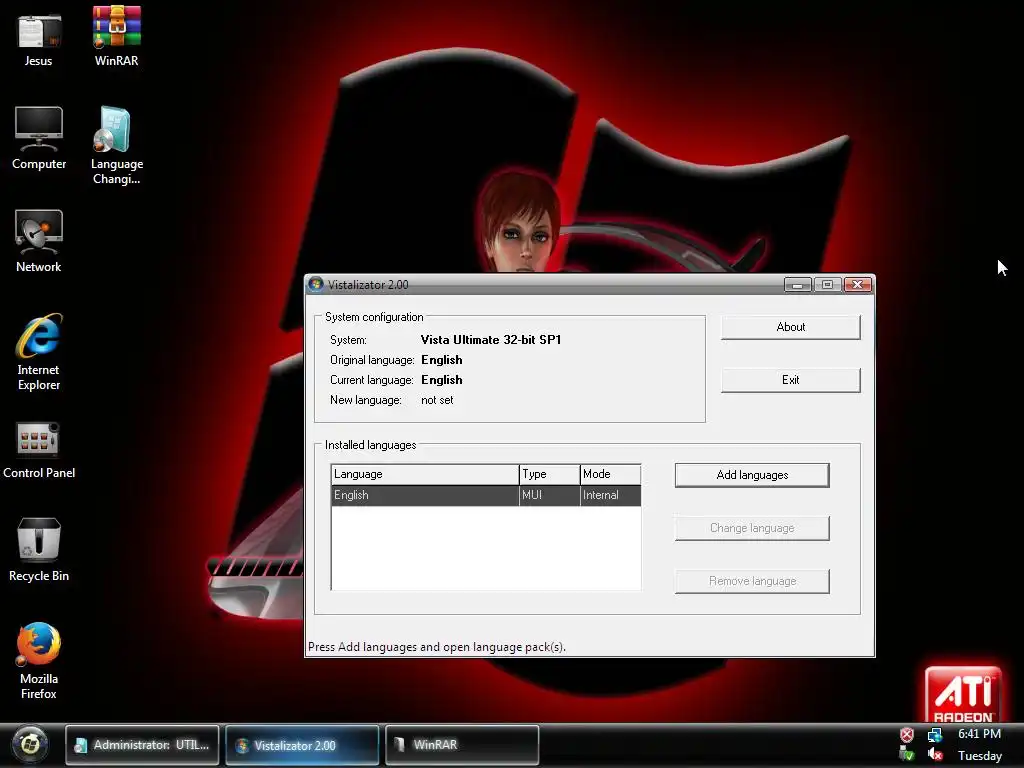The image size is (1024, 768).
Task: Click the 'not set' new language value
Action: [437, 400]
